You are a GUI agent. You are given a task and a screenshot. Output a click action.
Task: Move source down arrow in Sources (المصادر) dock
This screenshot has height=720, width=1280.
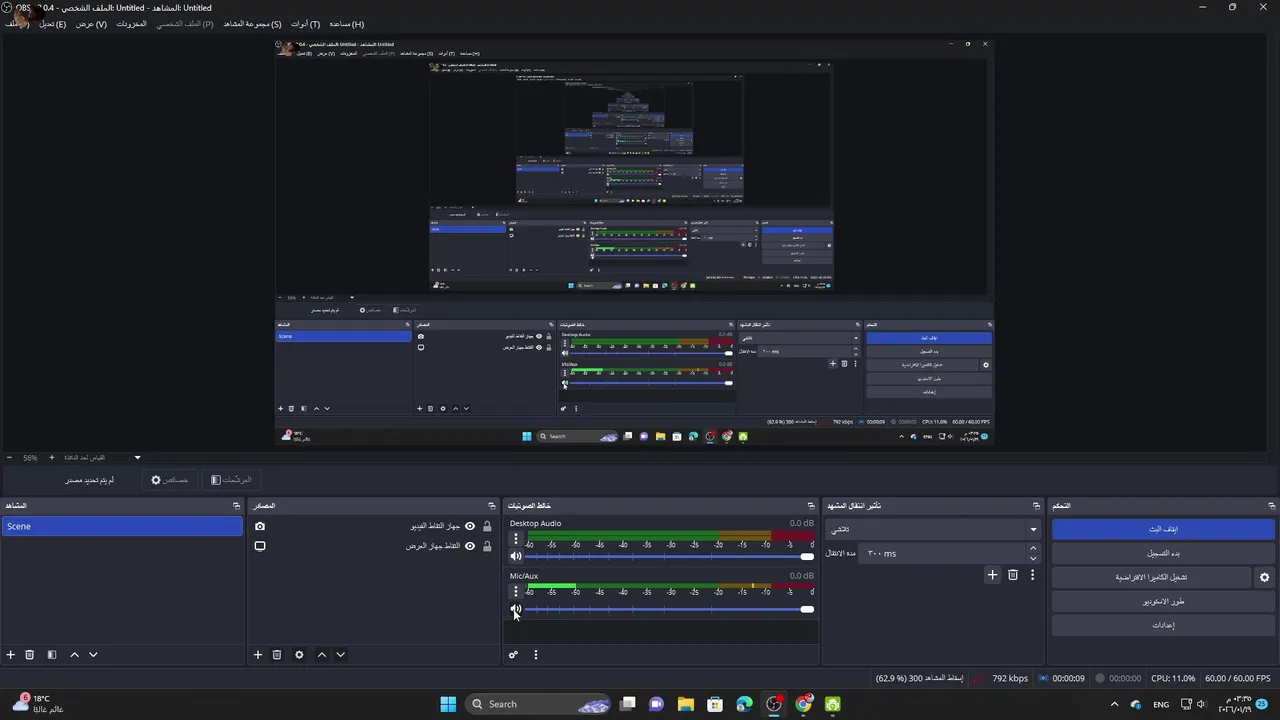coord(340,655)
